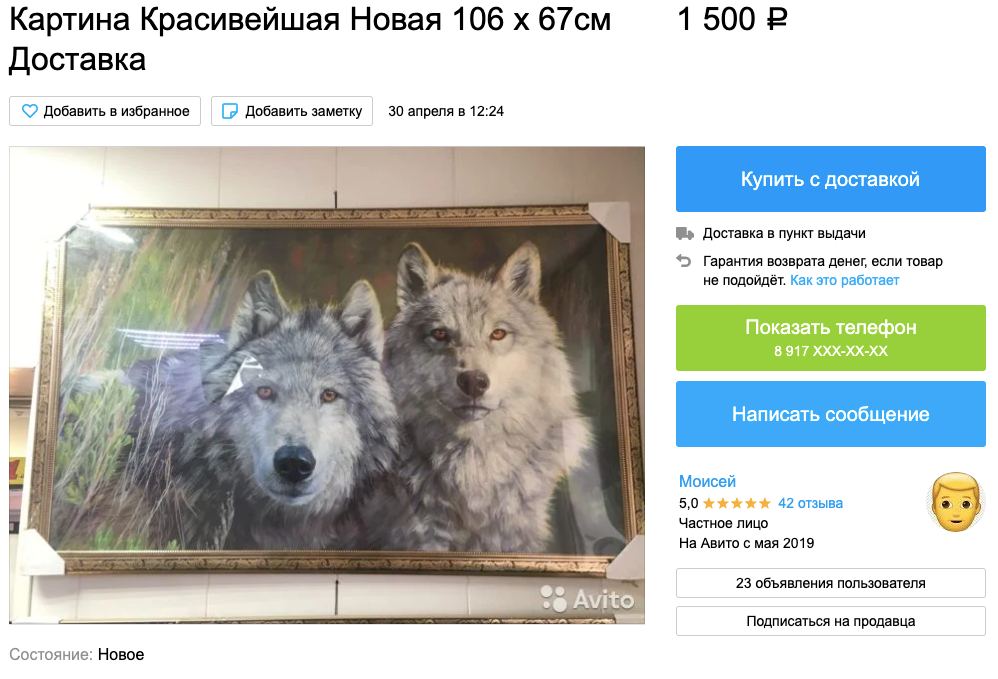
Task: Show 23 объявления пользователя
Action: [x=831, y=583]
